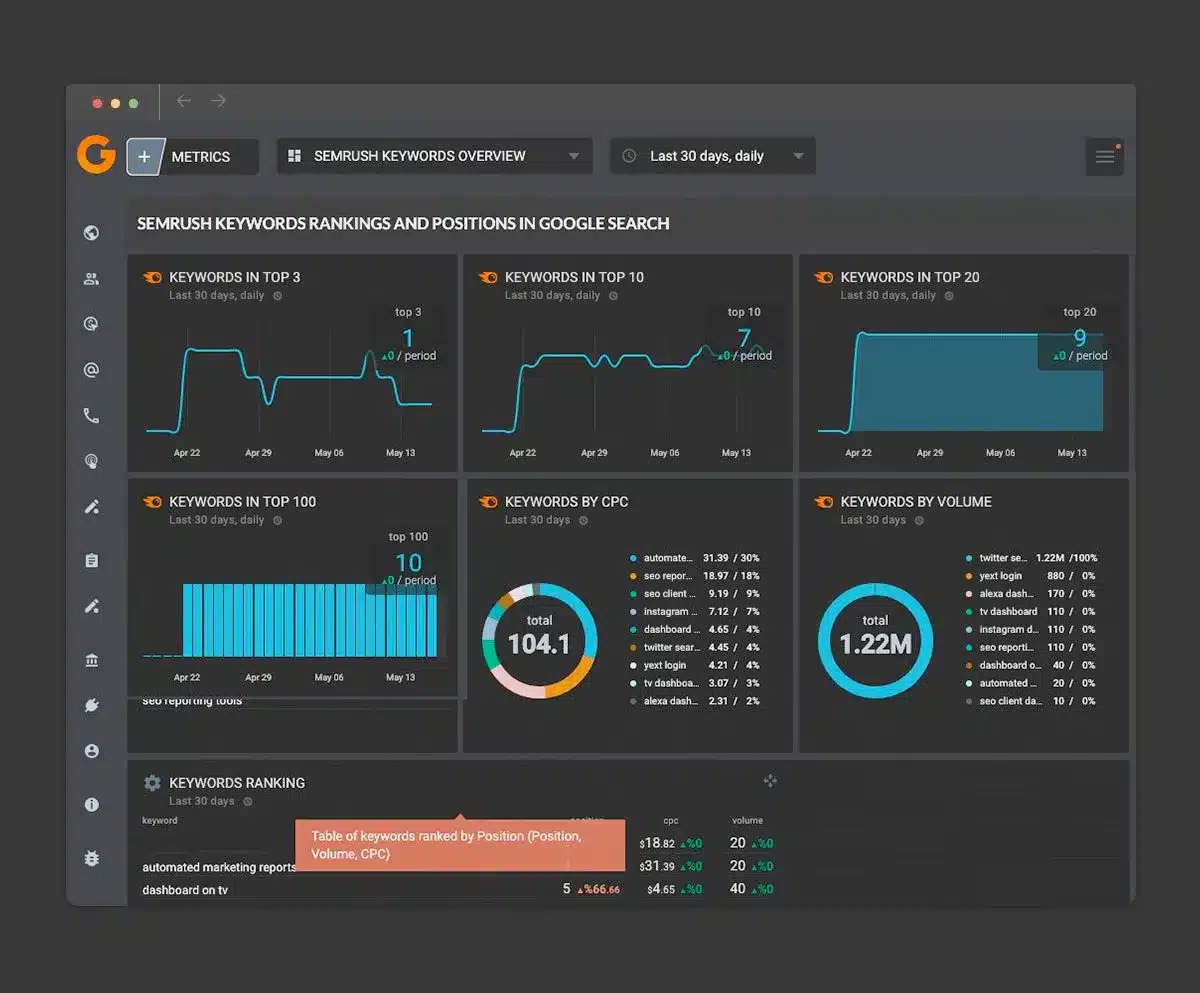
Task: Open the plug integrations icon in sidebar
Action: 92,706
